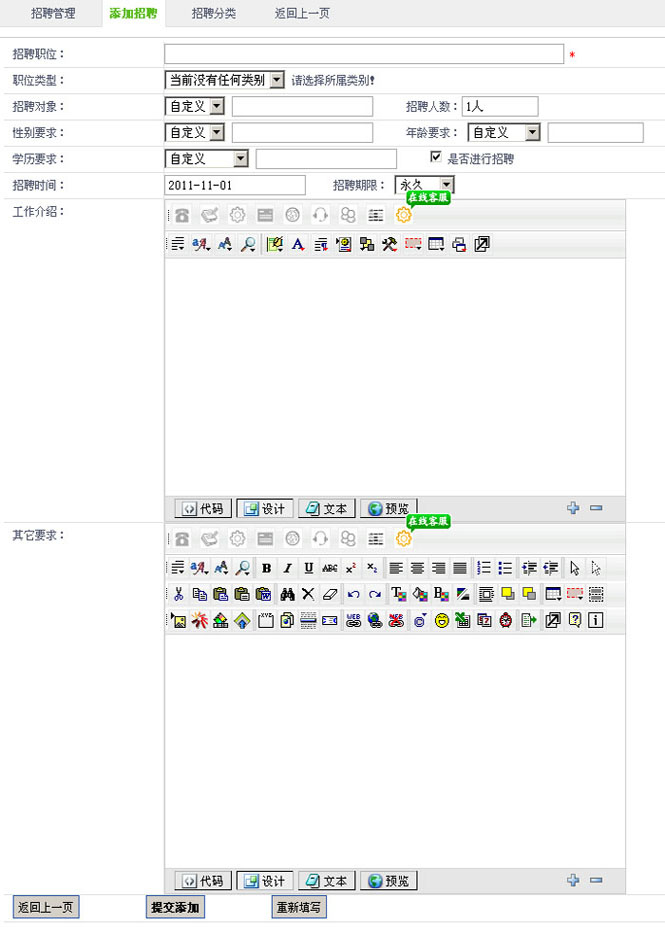The width and height of the screenshot is (665, 935).
Task: Click the Undo arrow icon
Action: 353,594
